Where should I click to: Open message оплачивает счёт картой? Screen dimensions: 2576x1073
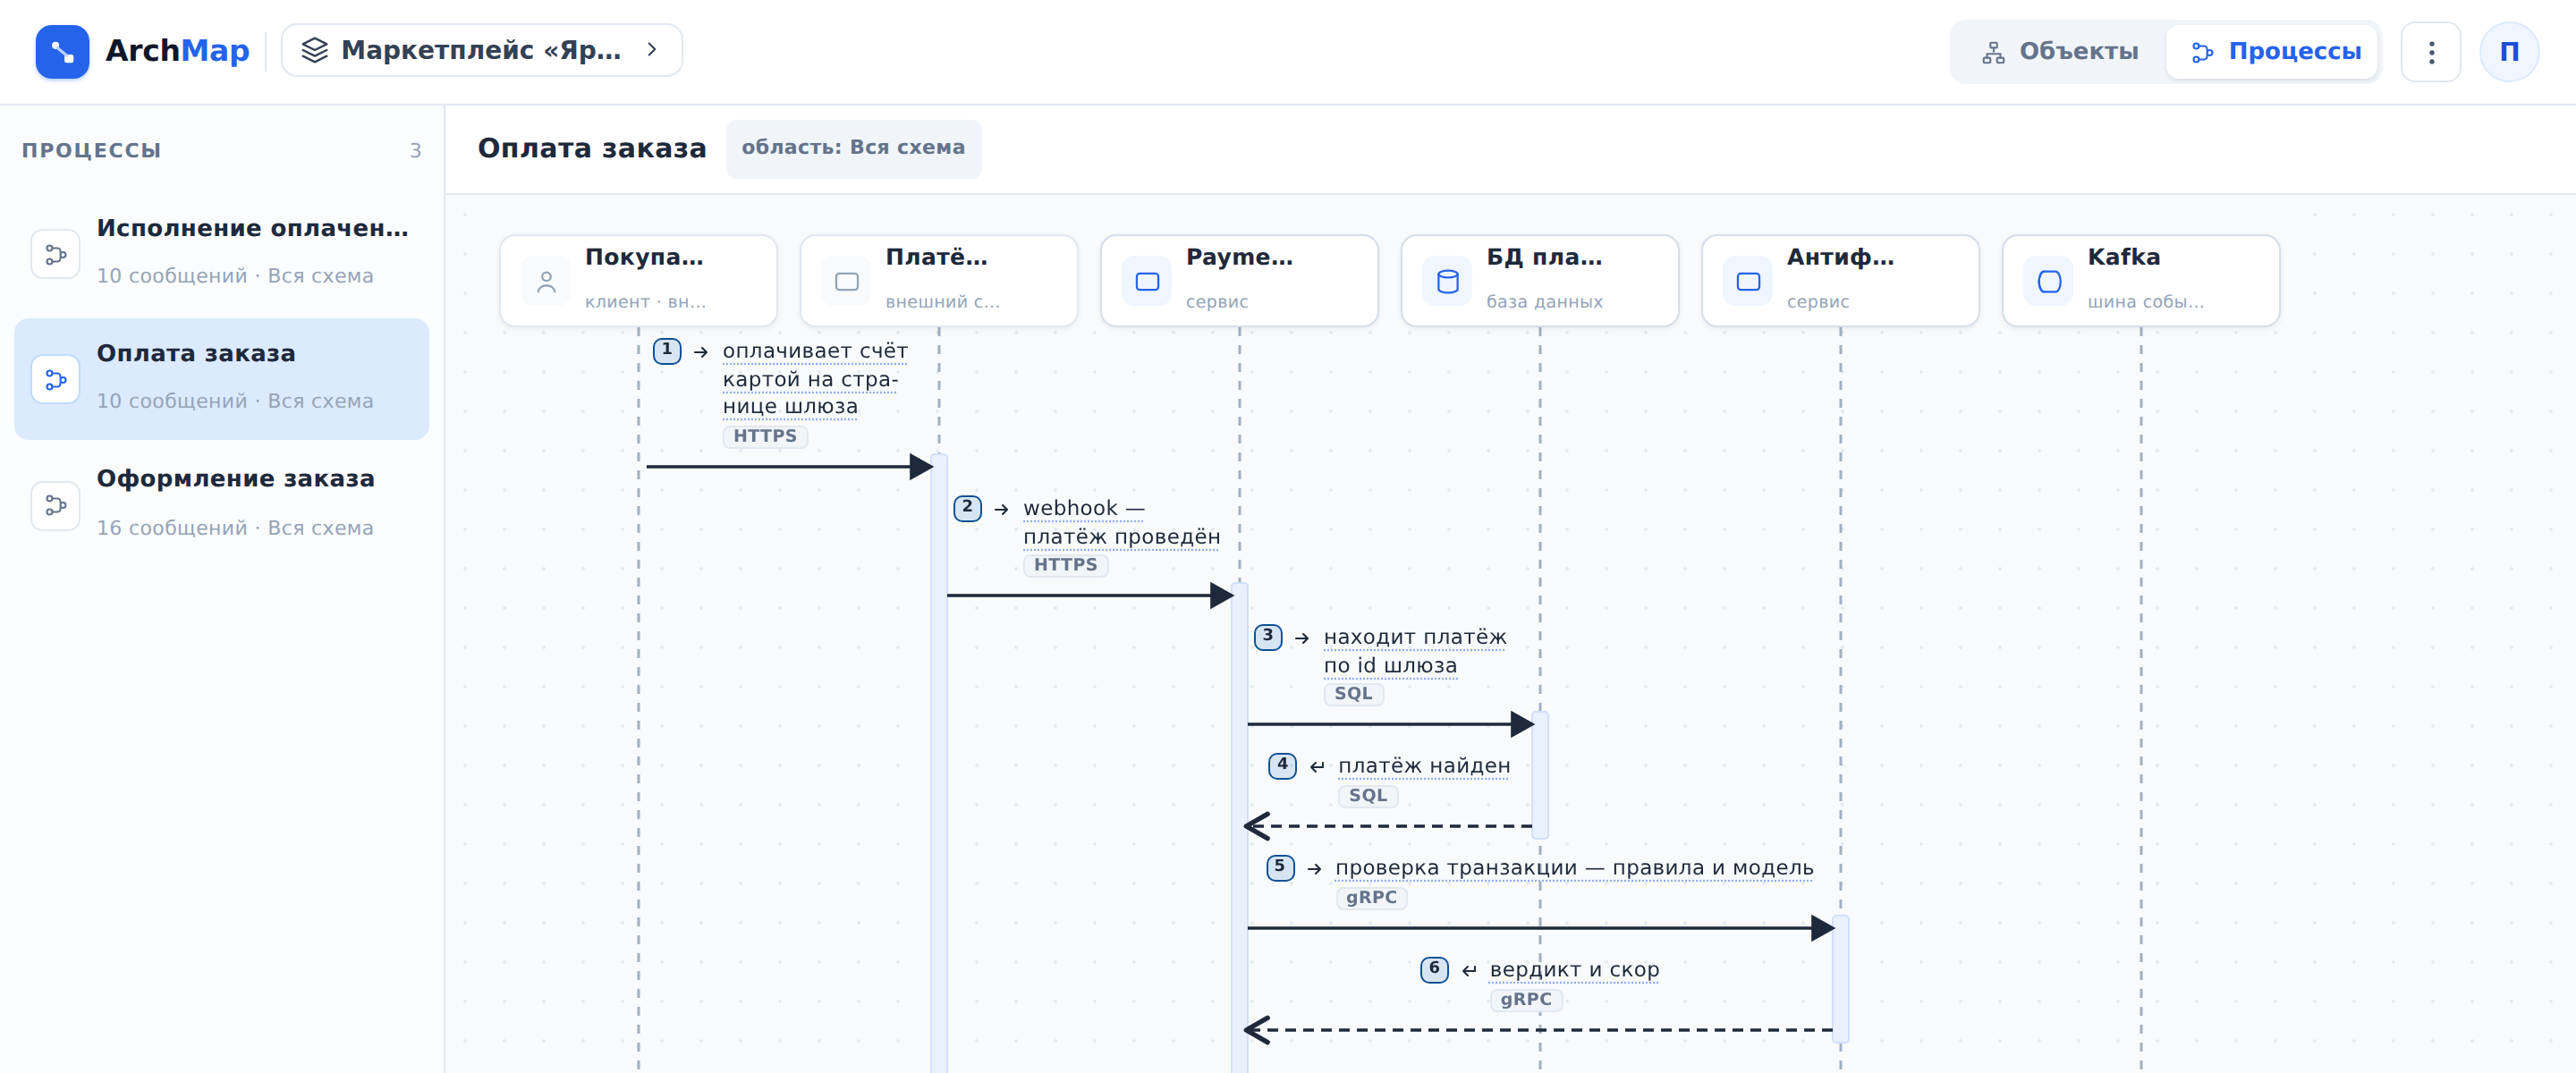point(815,379)
